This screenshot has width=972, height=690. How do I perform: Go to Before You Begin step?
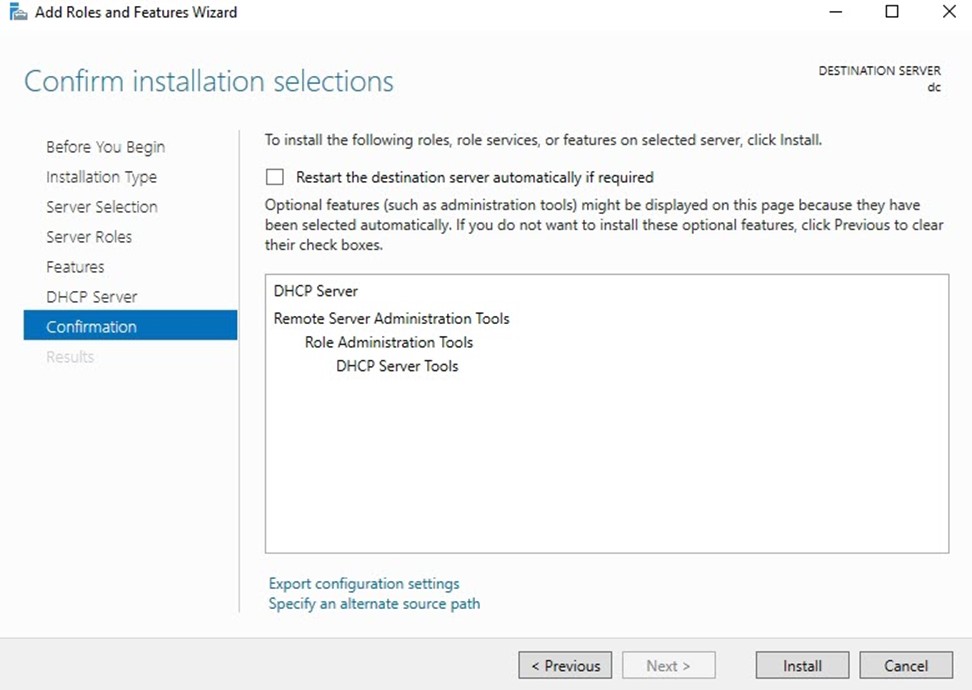pos(105,147)
